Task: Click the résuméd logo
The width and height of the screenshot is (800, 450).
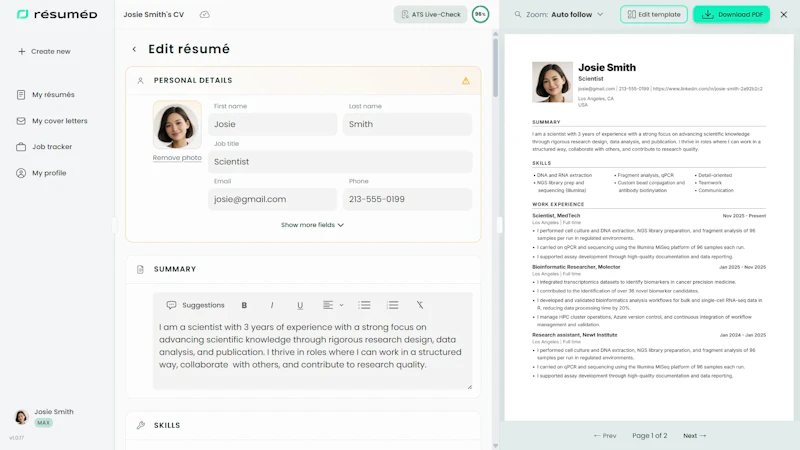Action: pos(57,14)
